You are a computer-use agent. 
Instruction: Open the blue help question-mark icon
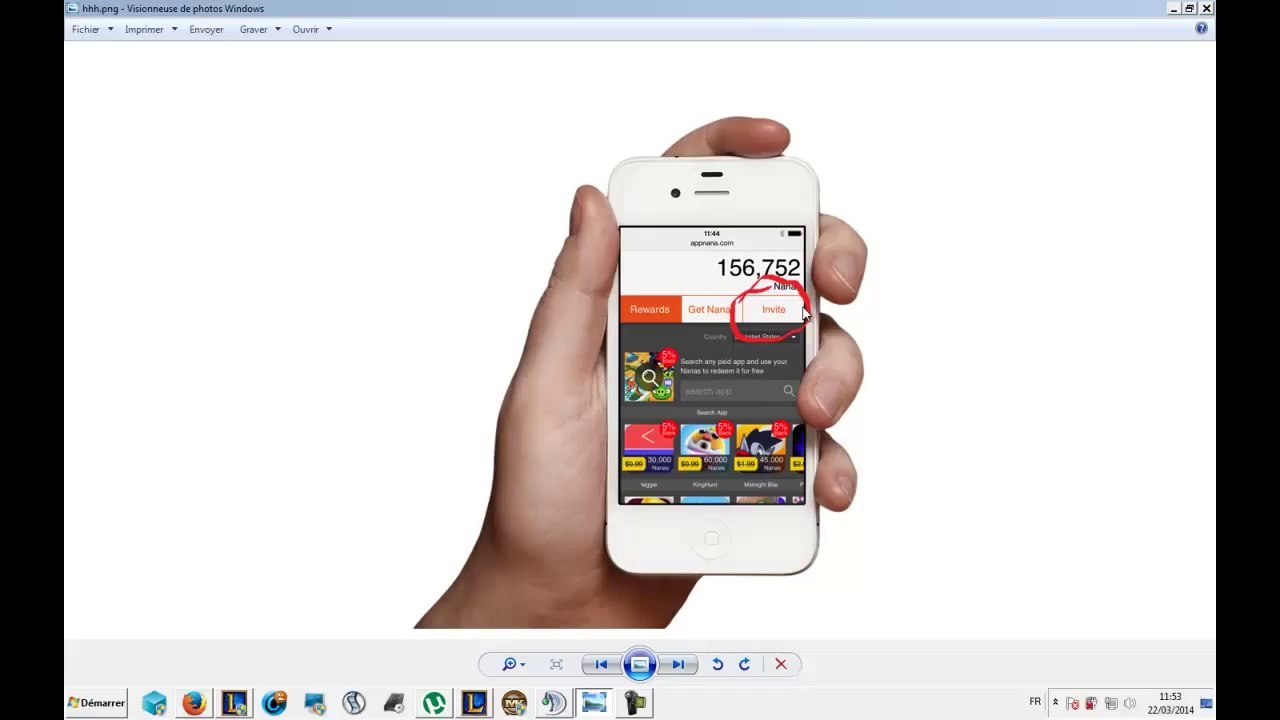(1201, 29)
